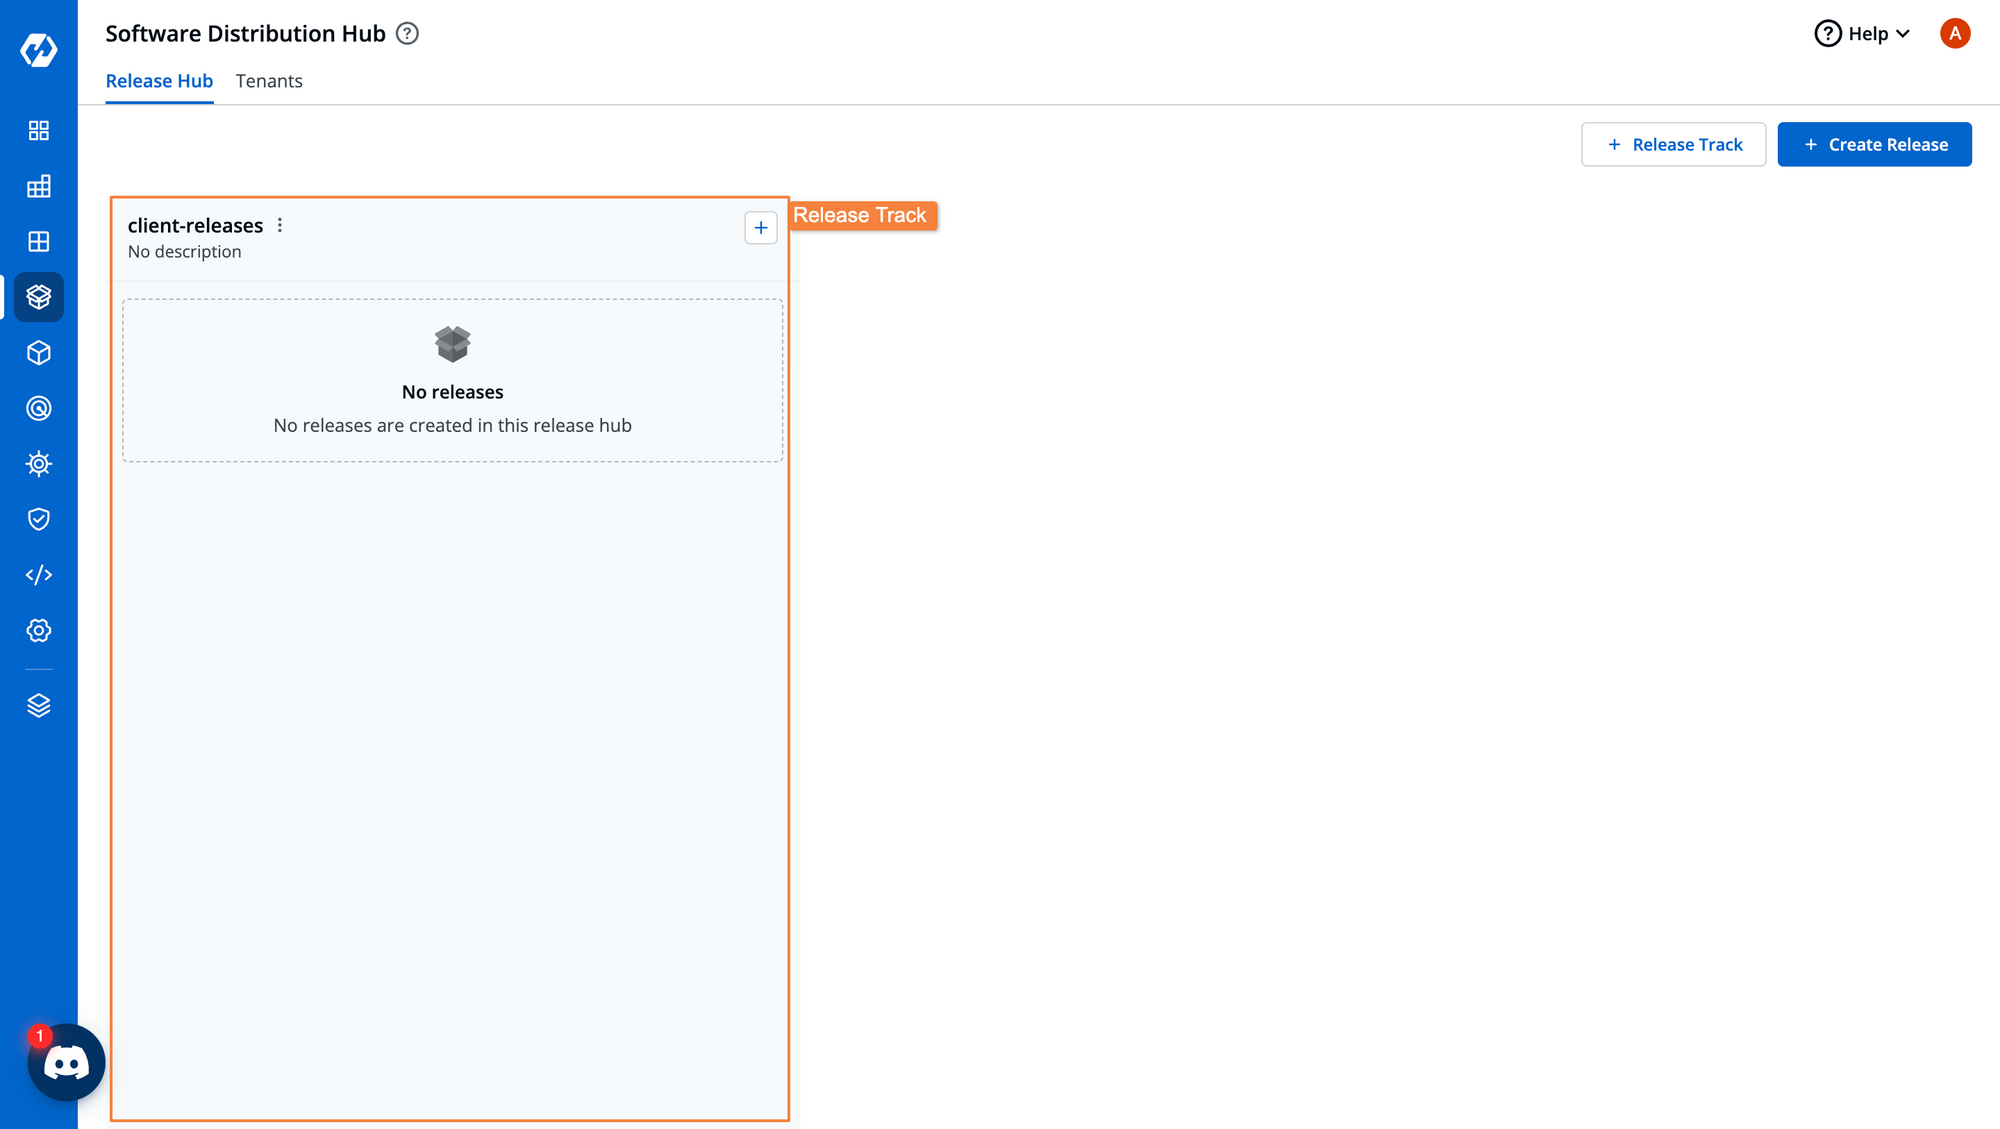2000x1129 pixels.
Task: Click the Discord notification icon bottom left
Action: tap(66, 1062)
